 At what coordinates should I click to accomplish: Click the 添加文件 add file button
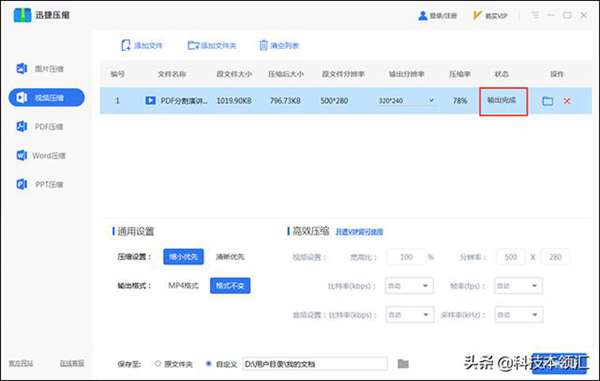click(x=141, y=46)
